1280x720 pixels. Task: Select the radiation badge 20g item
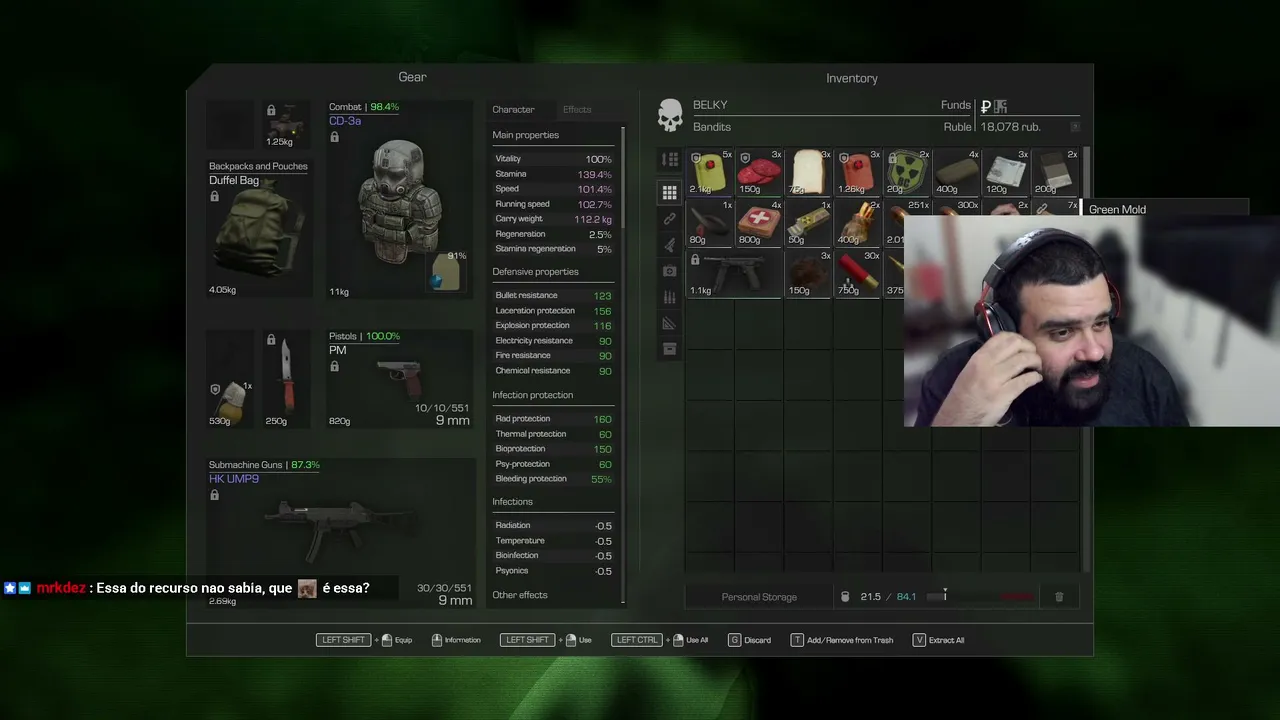click(x=906, y=172)
